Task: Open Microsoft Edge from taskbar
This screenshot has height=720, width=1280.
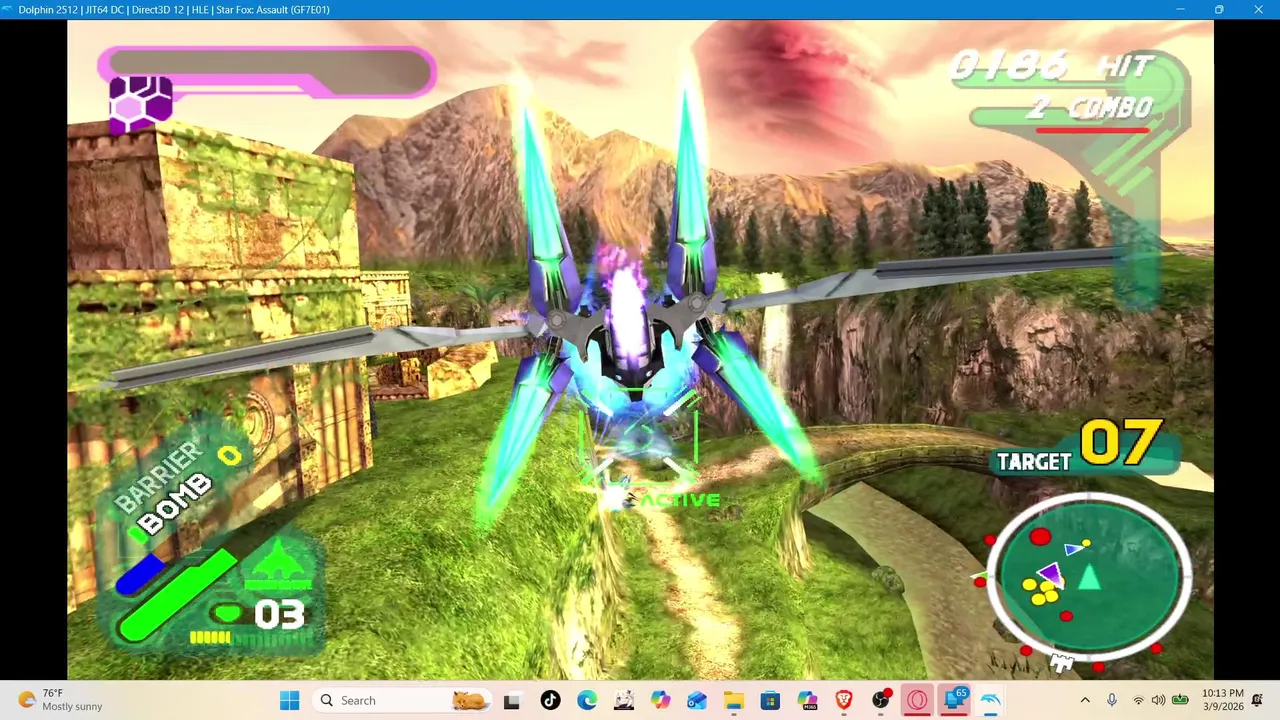Action: (x=587, y=700)
